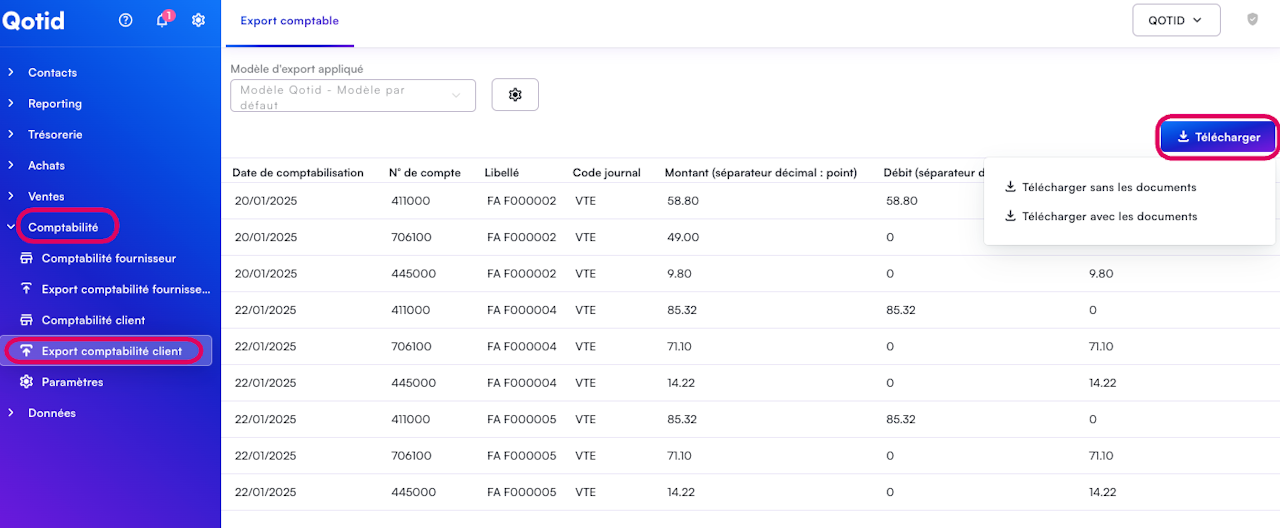Select Export comptabilité client entry
Viewport: 1280px width, 528px height.
[x=111, y=351]
